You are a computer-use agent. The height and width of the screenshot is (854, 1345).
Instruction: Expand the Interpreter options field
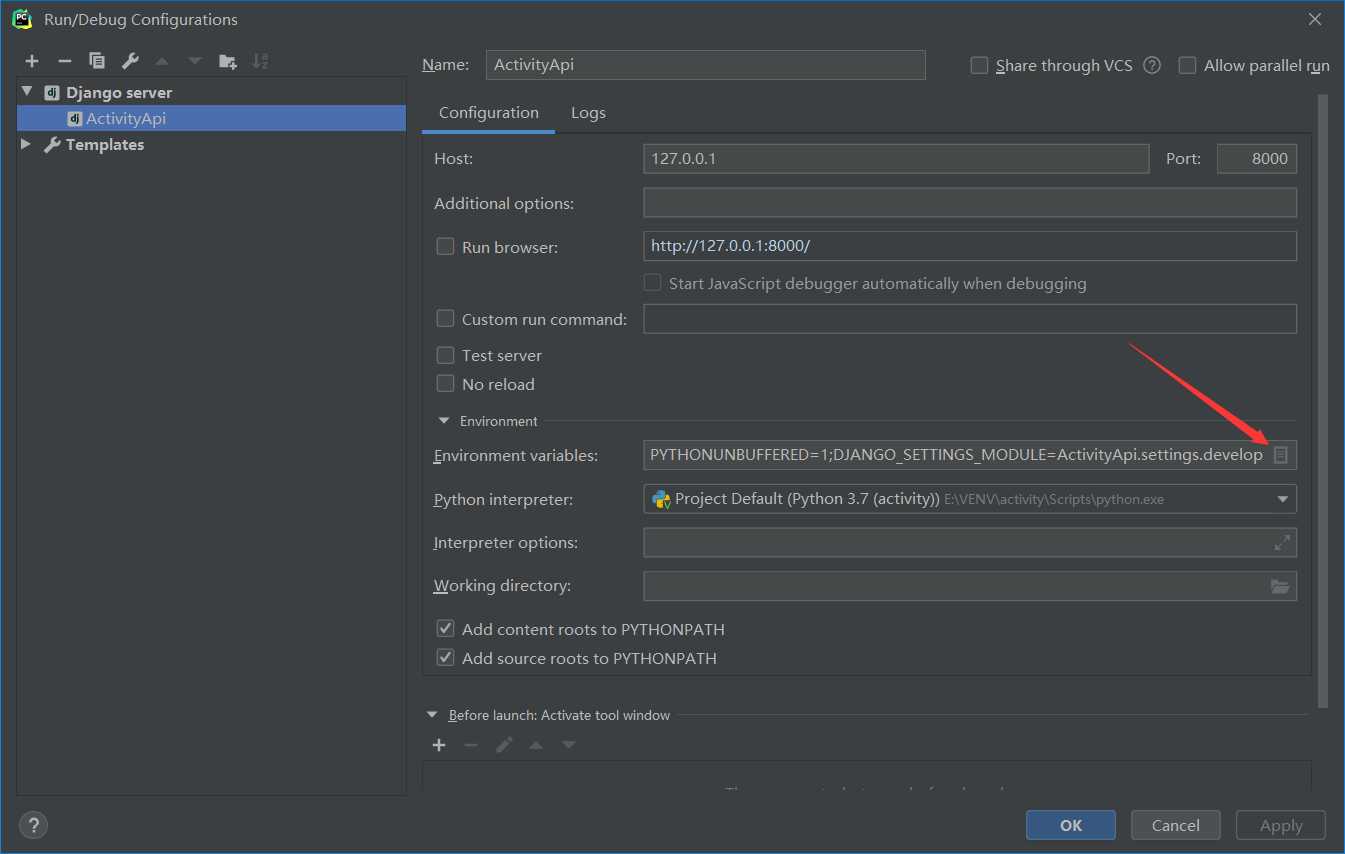pyautogui.click(x=1282, y=542)
